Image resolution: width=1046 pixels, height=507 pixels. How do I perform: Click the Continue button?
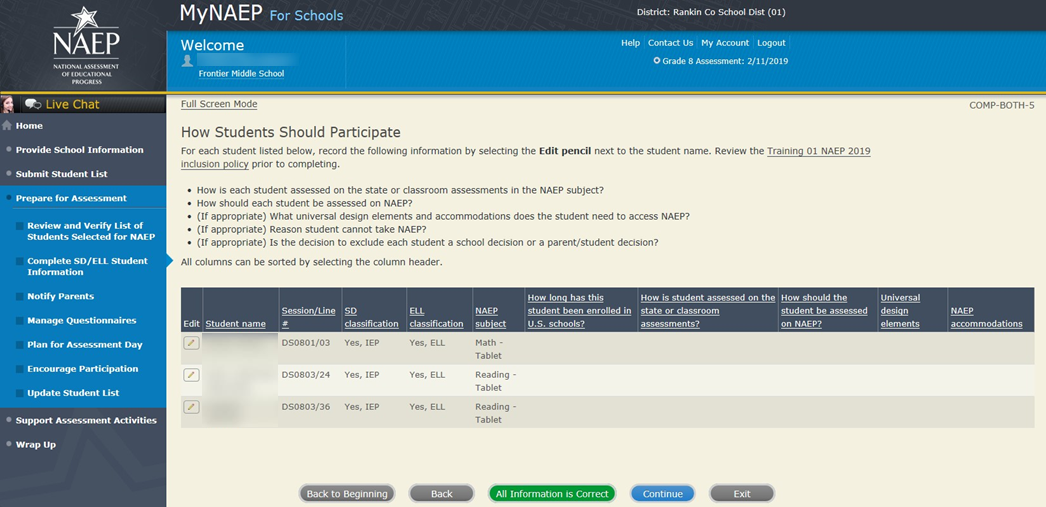tap(662, 494)
